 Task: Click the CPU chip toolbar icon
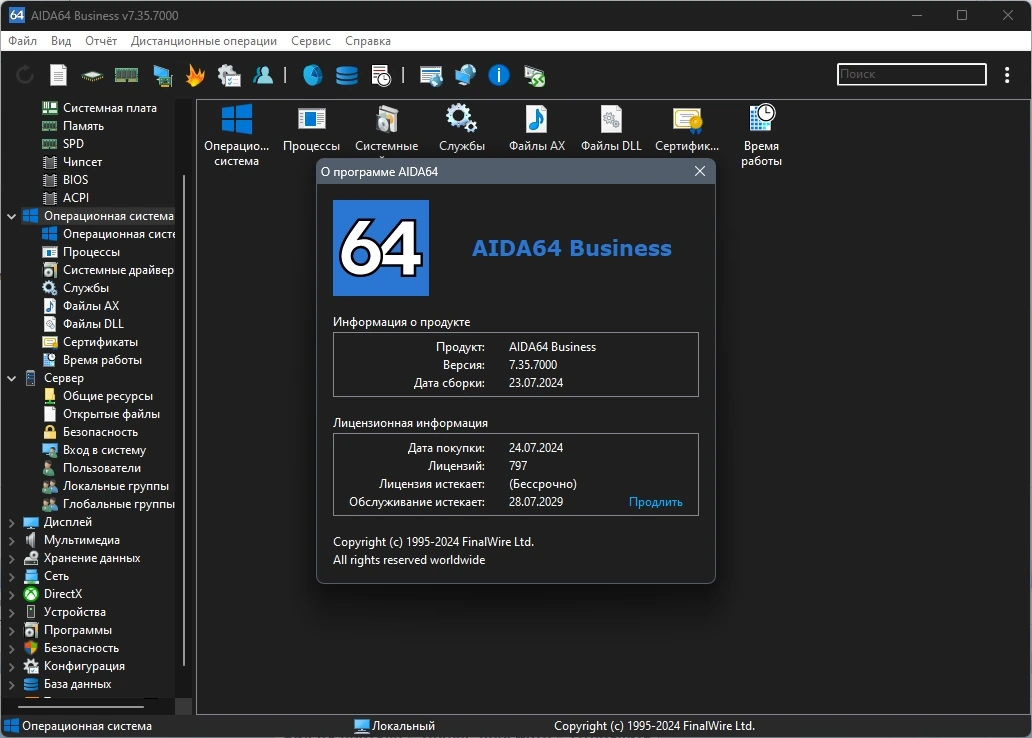[x=92, y=76]
